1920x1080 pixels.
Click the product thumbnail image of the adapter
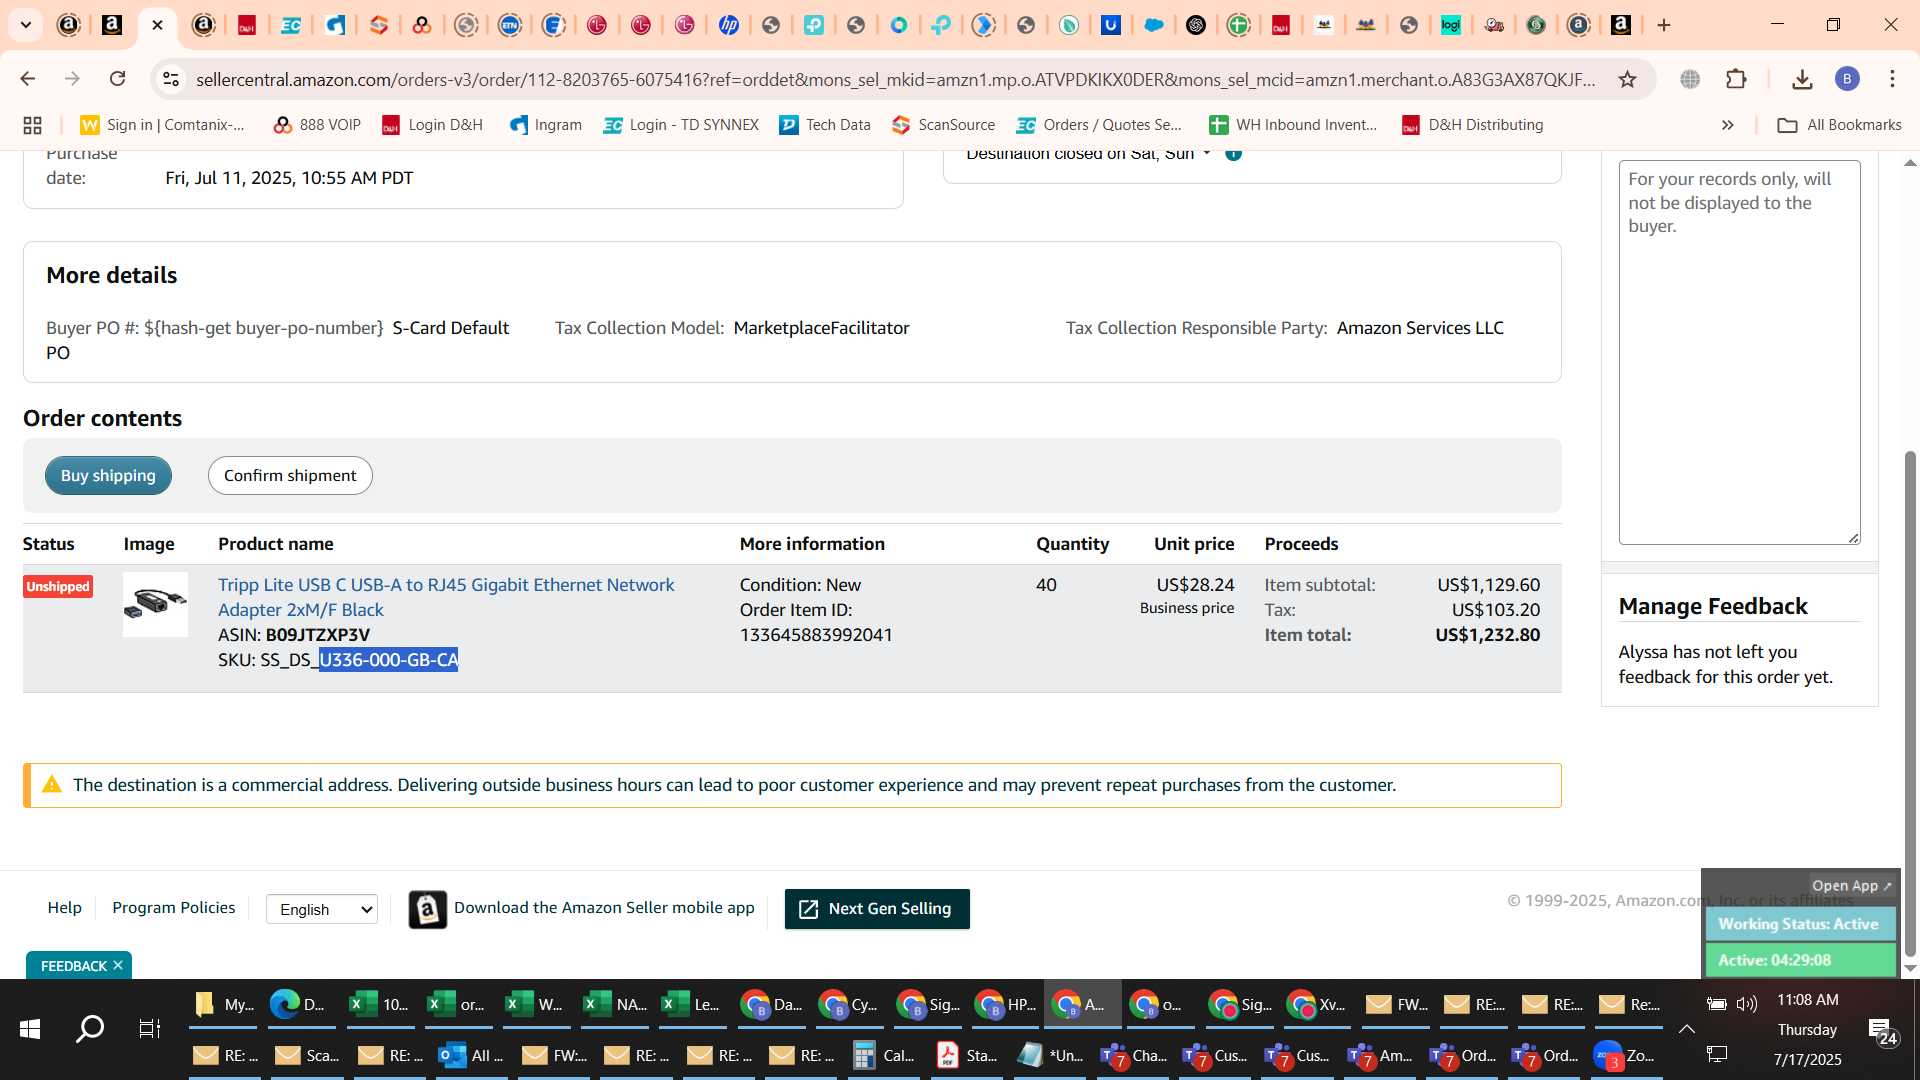tap(155, 604)
